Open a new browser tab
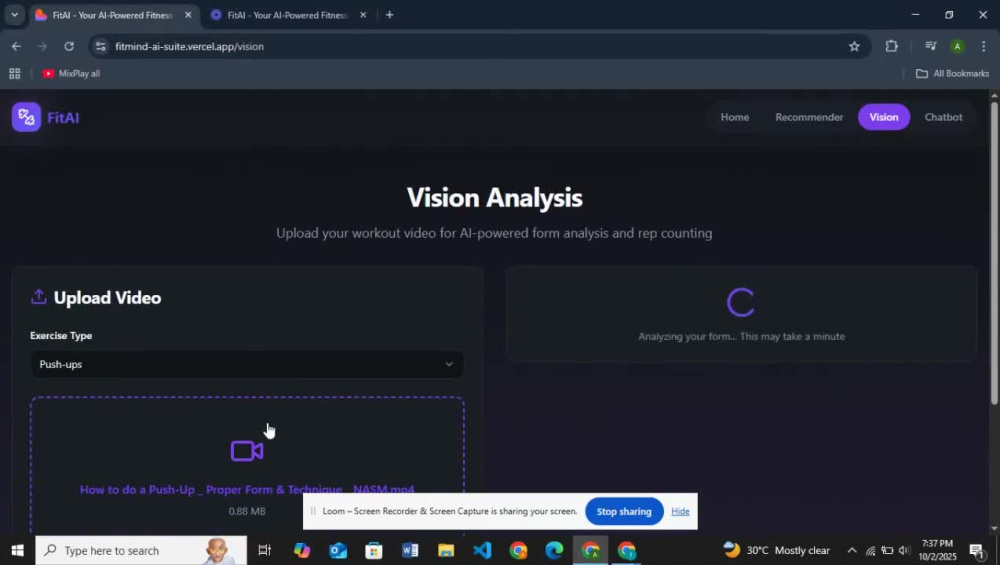 [x=389, y=15]
